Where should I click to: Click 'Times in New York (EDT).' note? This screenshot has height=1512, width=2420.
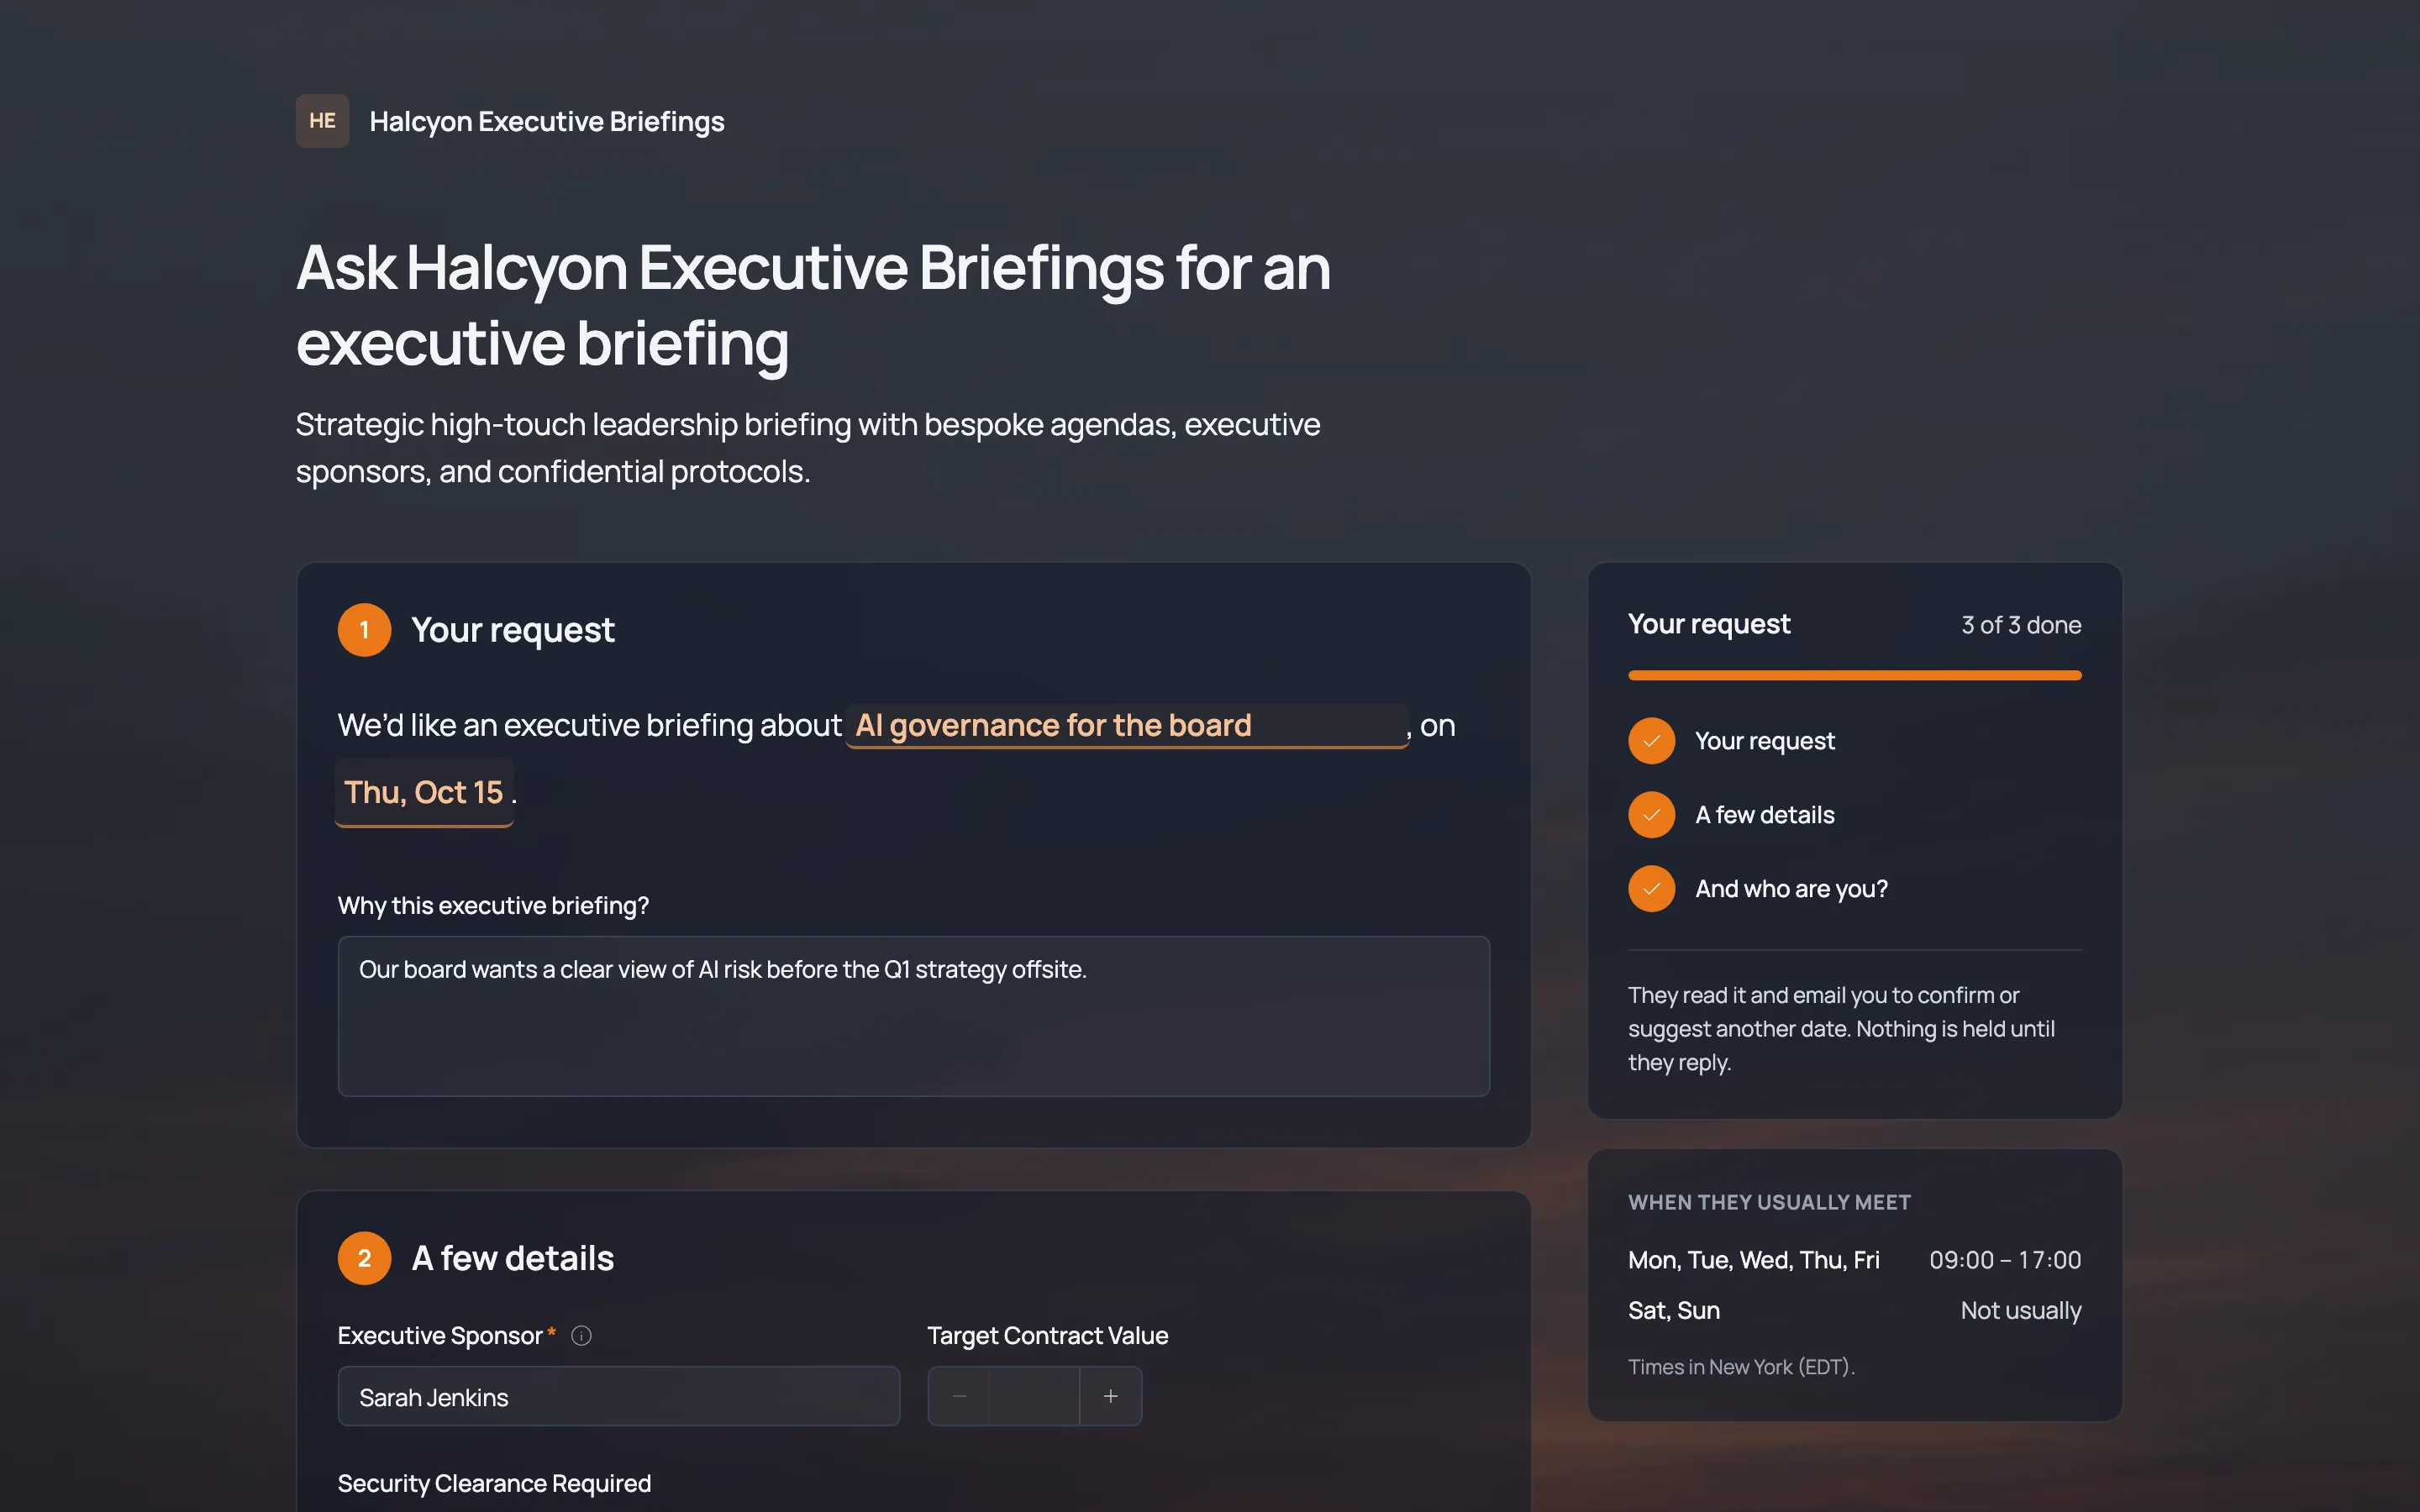coord(1741,1367)
